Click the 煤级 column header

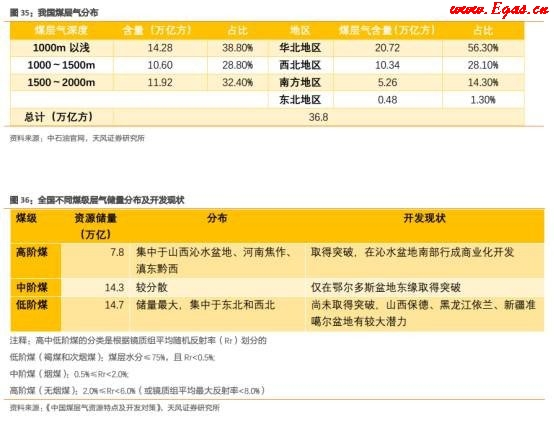26,218
